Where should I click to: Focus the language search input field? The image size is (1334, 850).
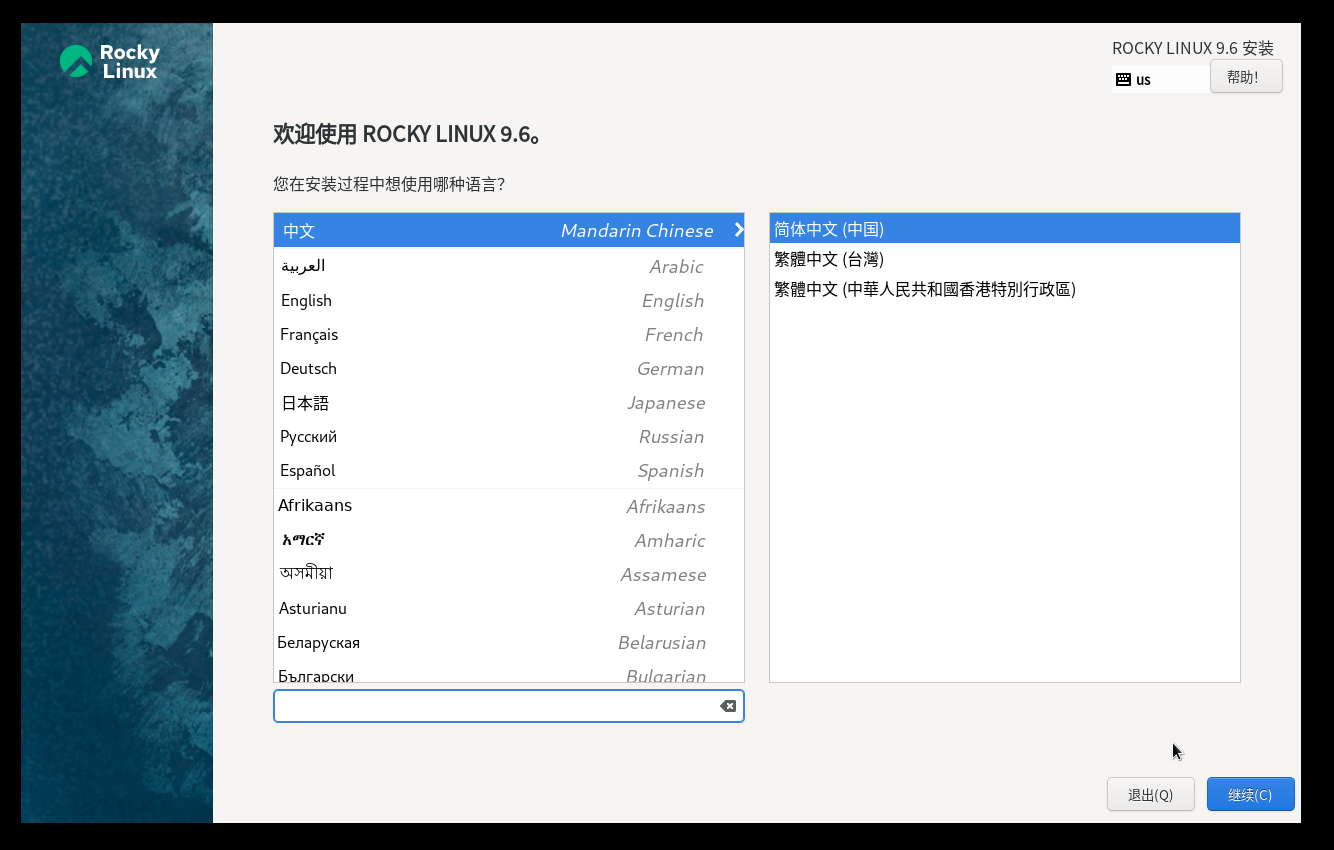[x=509, y=706]
